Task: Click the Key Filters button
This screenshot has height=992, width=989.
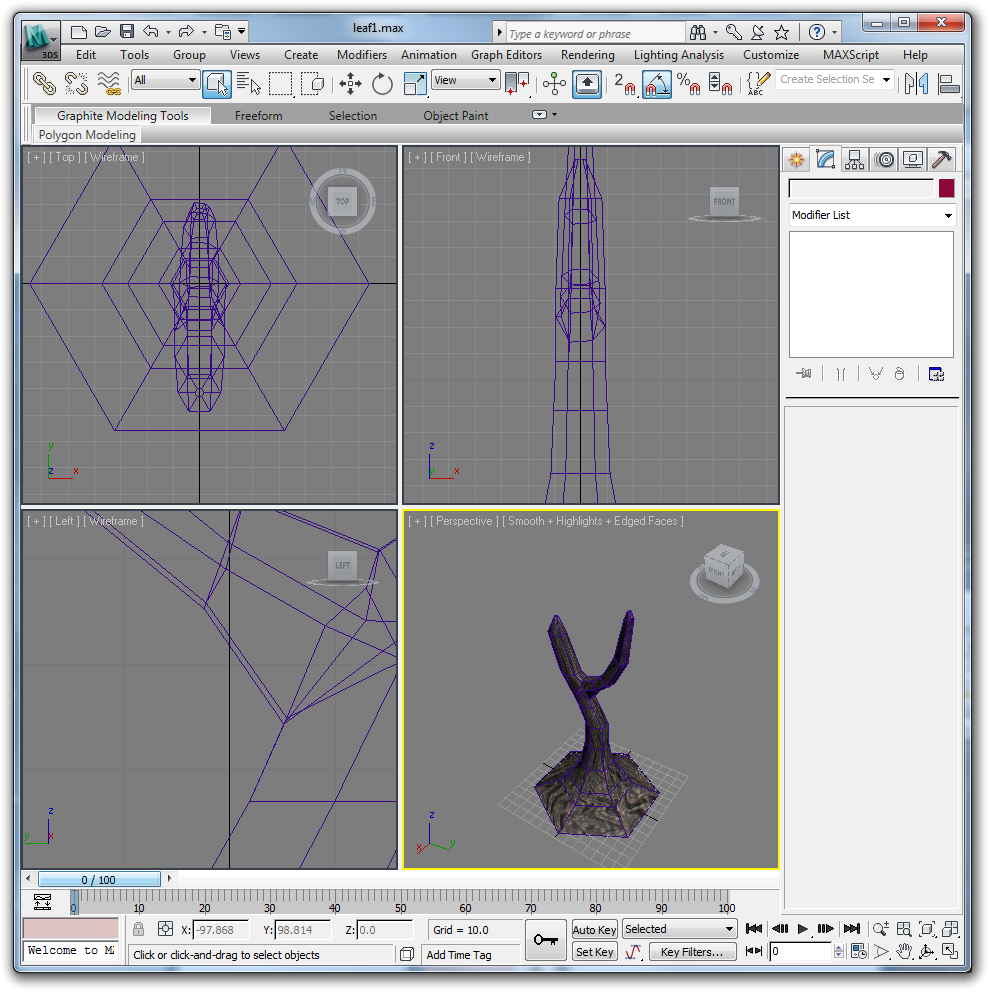Action: (x=692, y=952)
